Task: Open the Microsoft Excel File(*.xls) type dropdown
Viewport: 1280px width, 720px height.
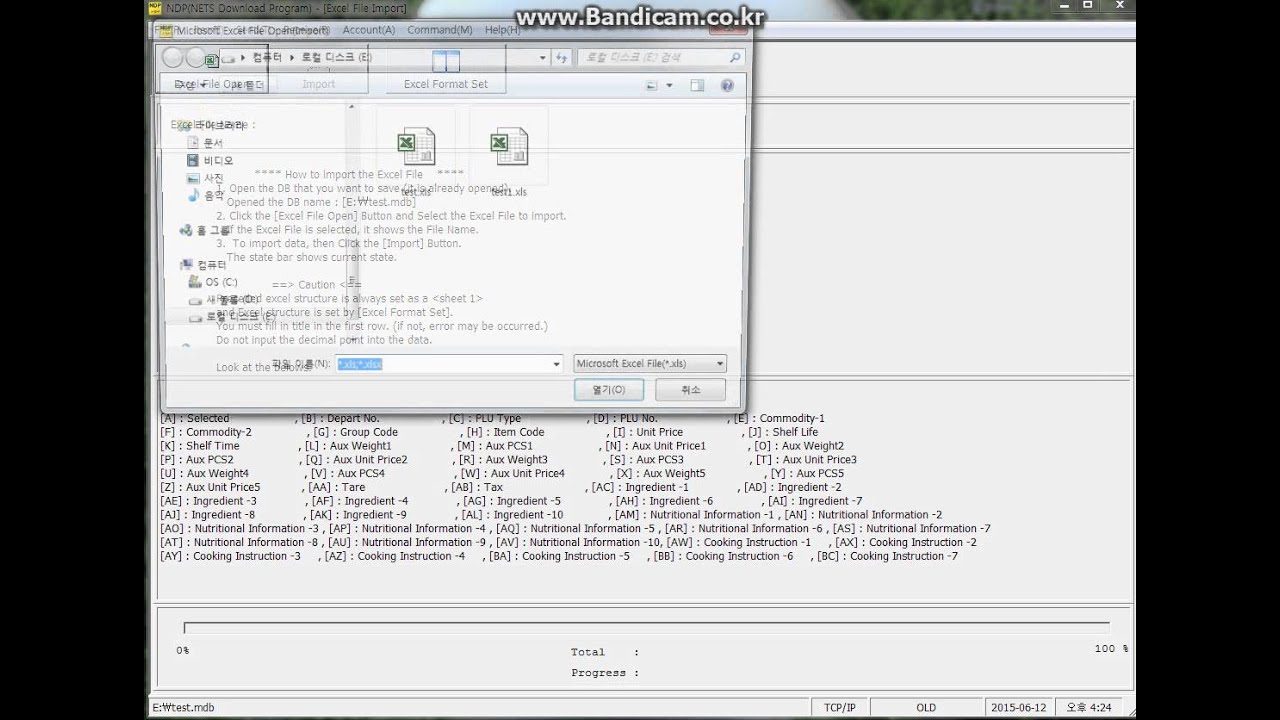Action: point(650,364)
